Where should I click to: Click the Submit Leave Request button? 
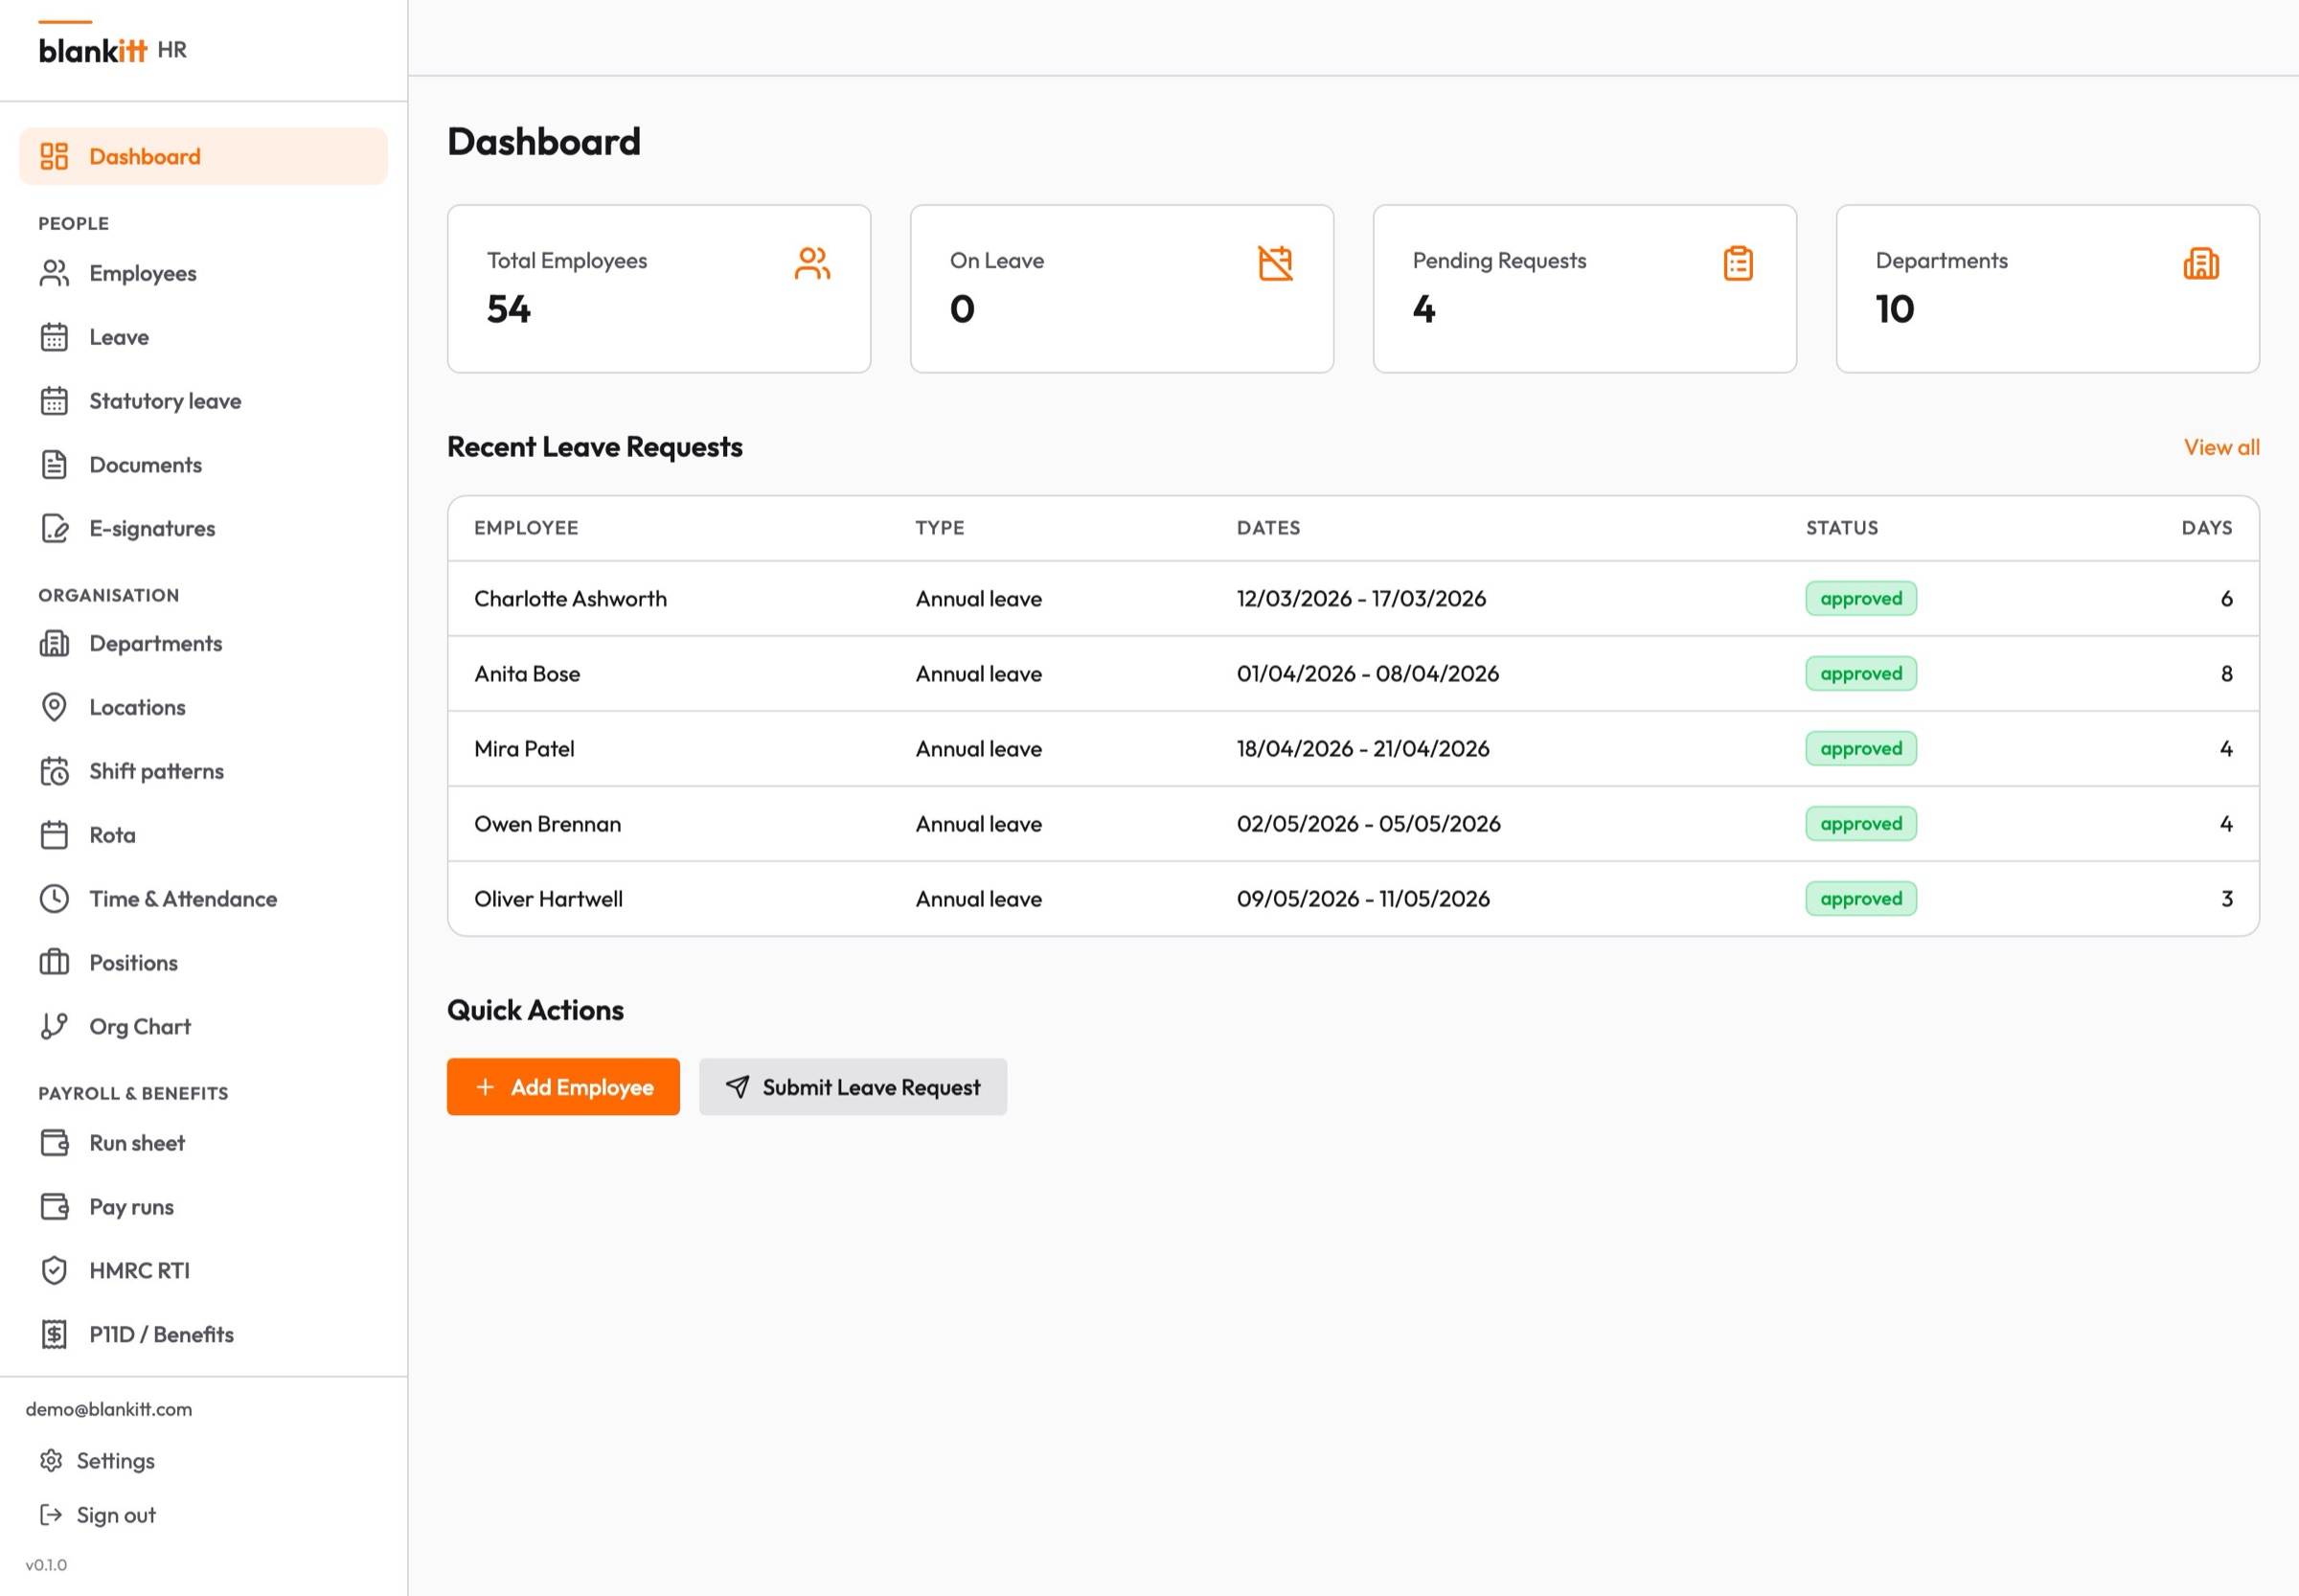coord(853,1087)
